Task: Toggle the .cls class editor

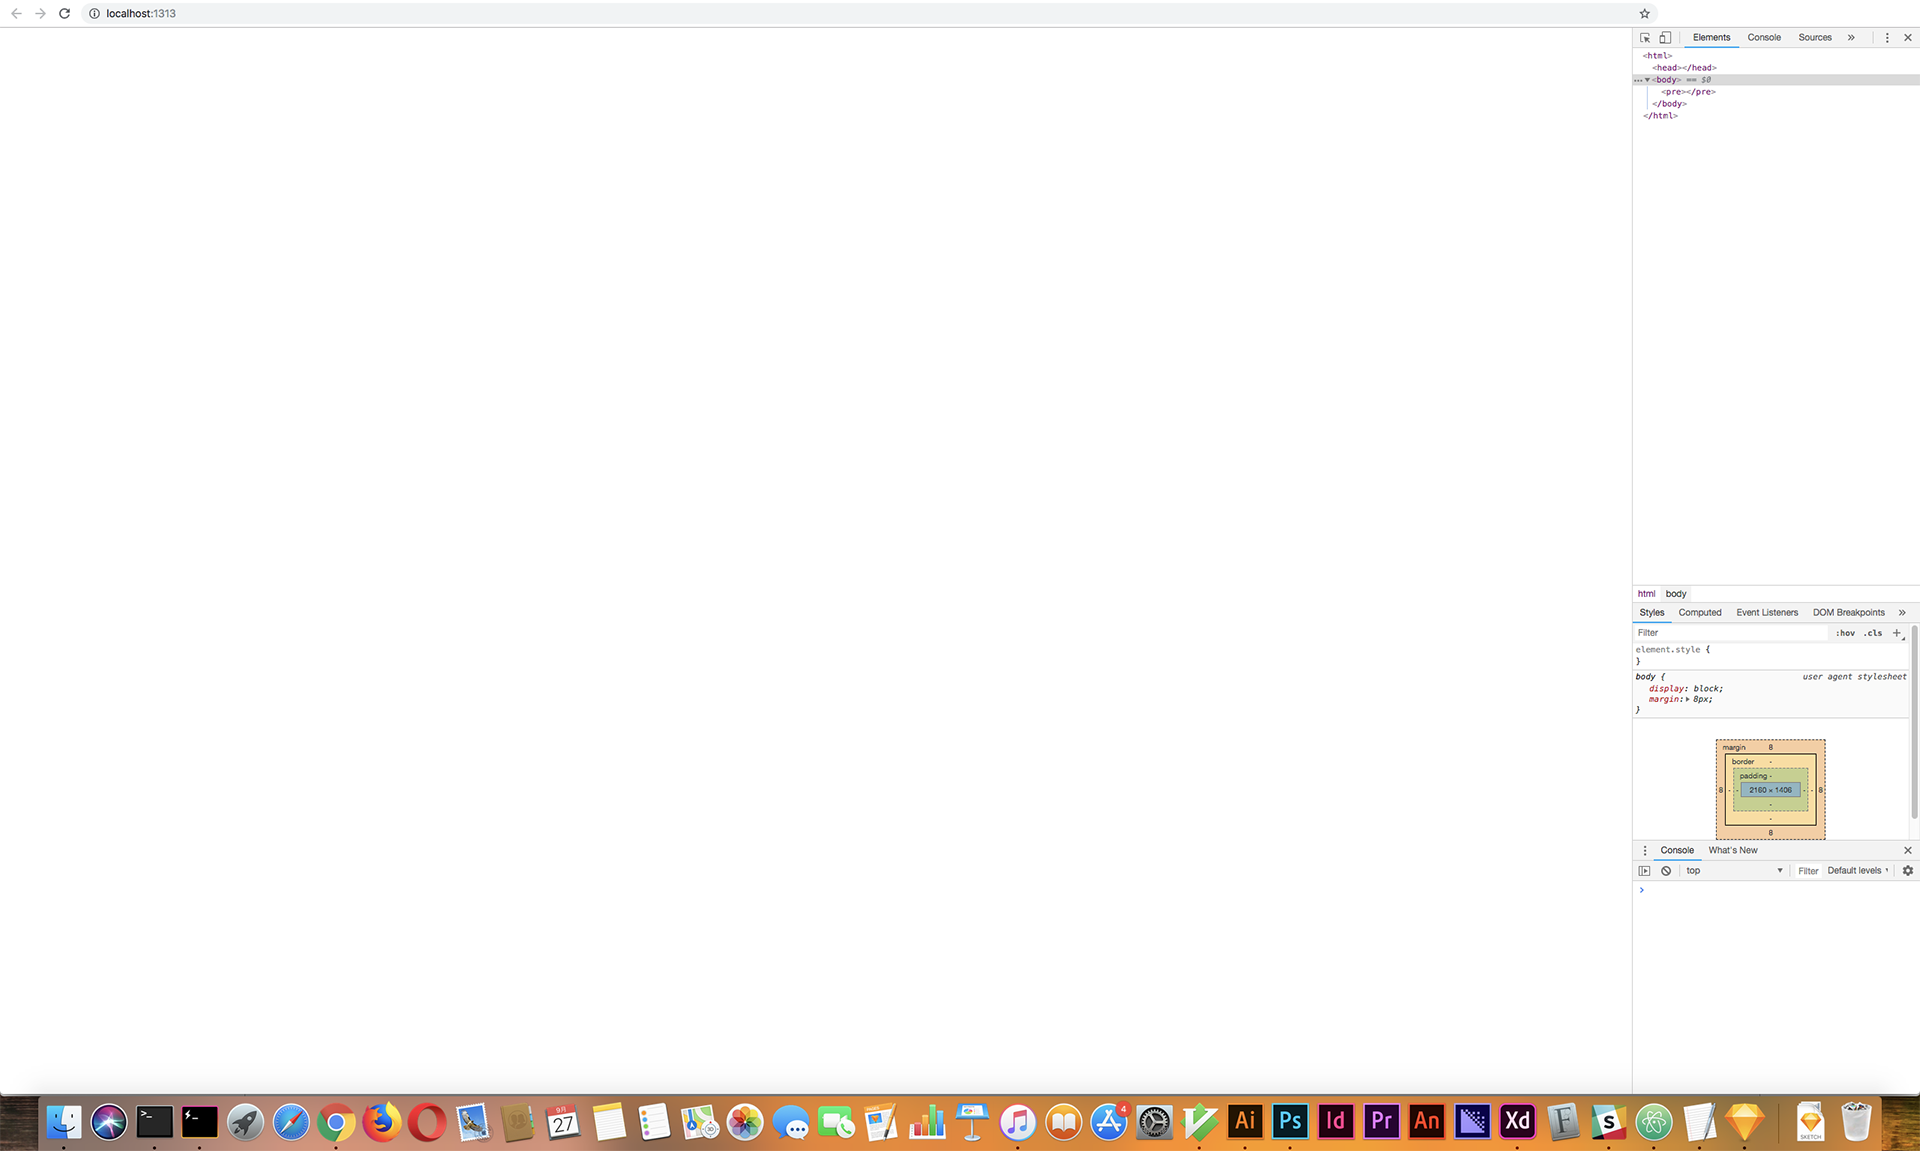Action: click(x=1873, y=633)
